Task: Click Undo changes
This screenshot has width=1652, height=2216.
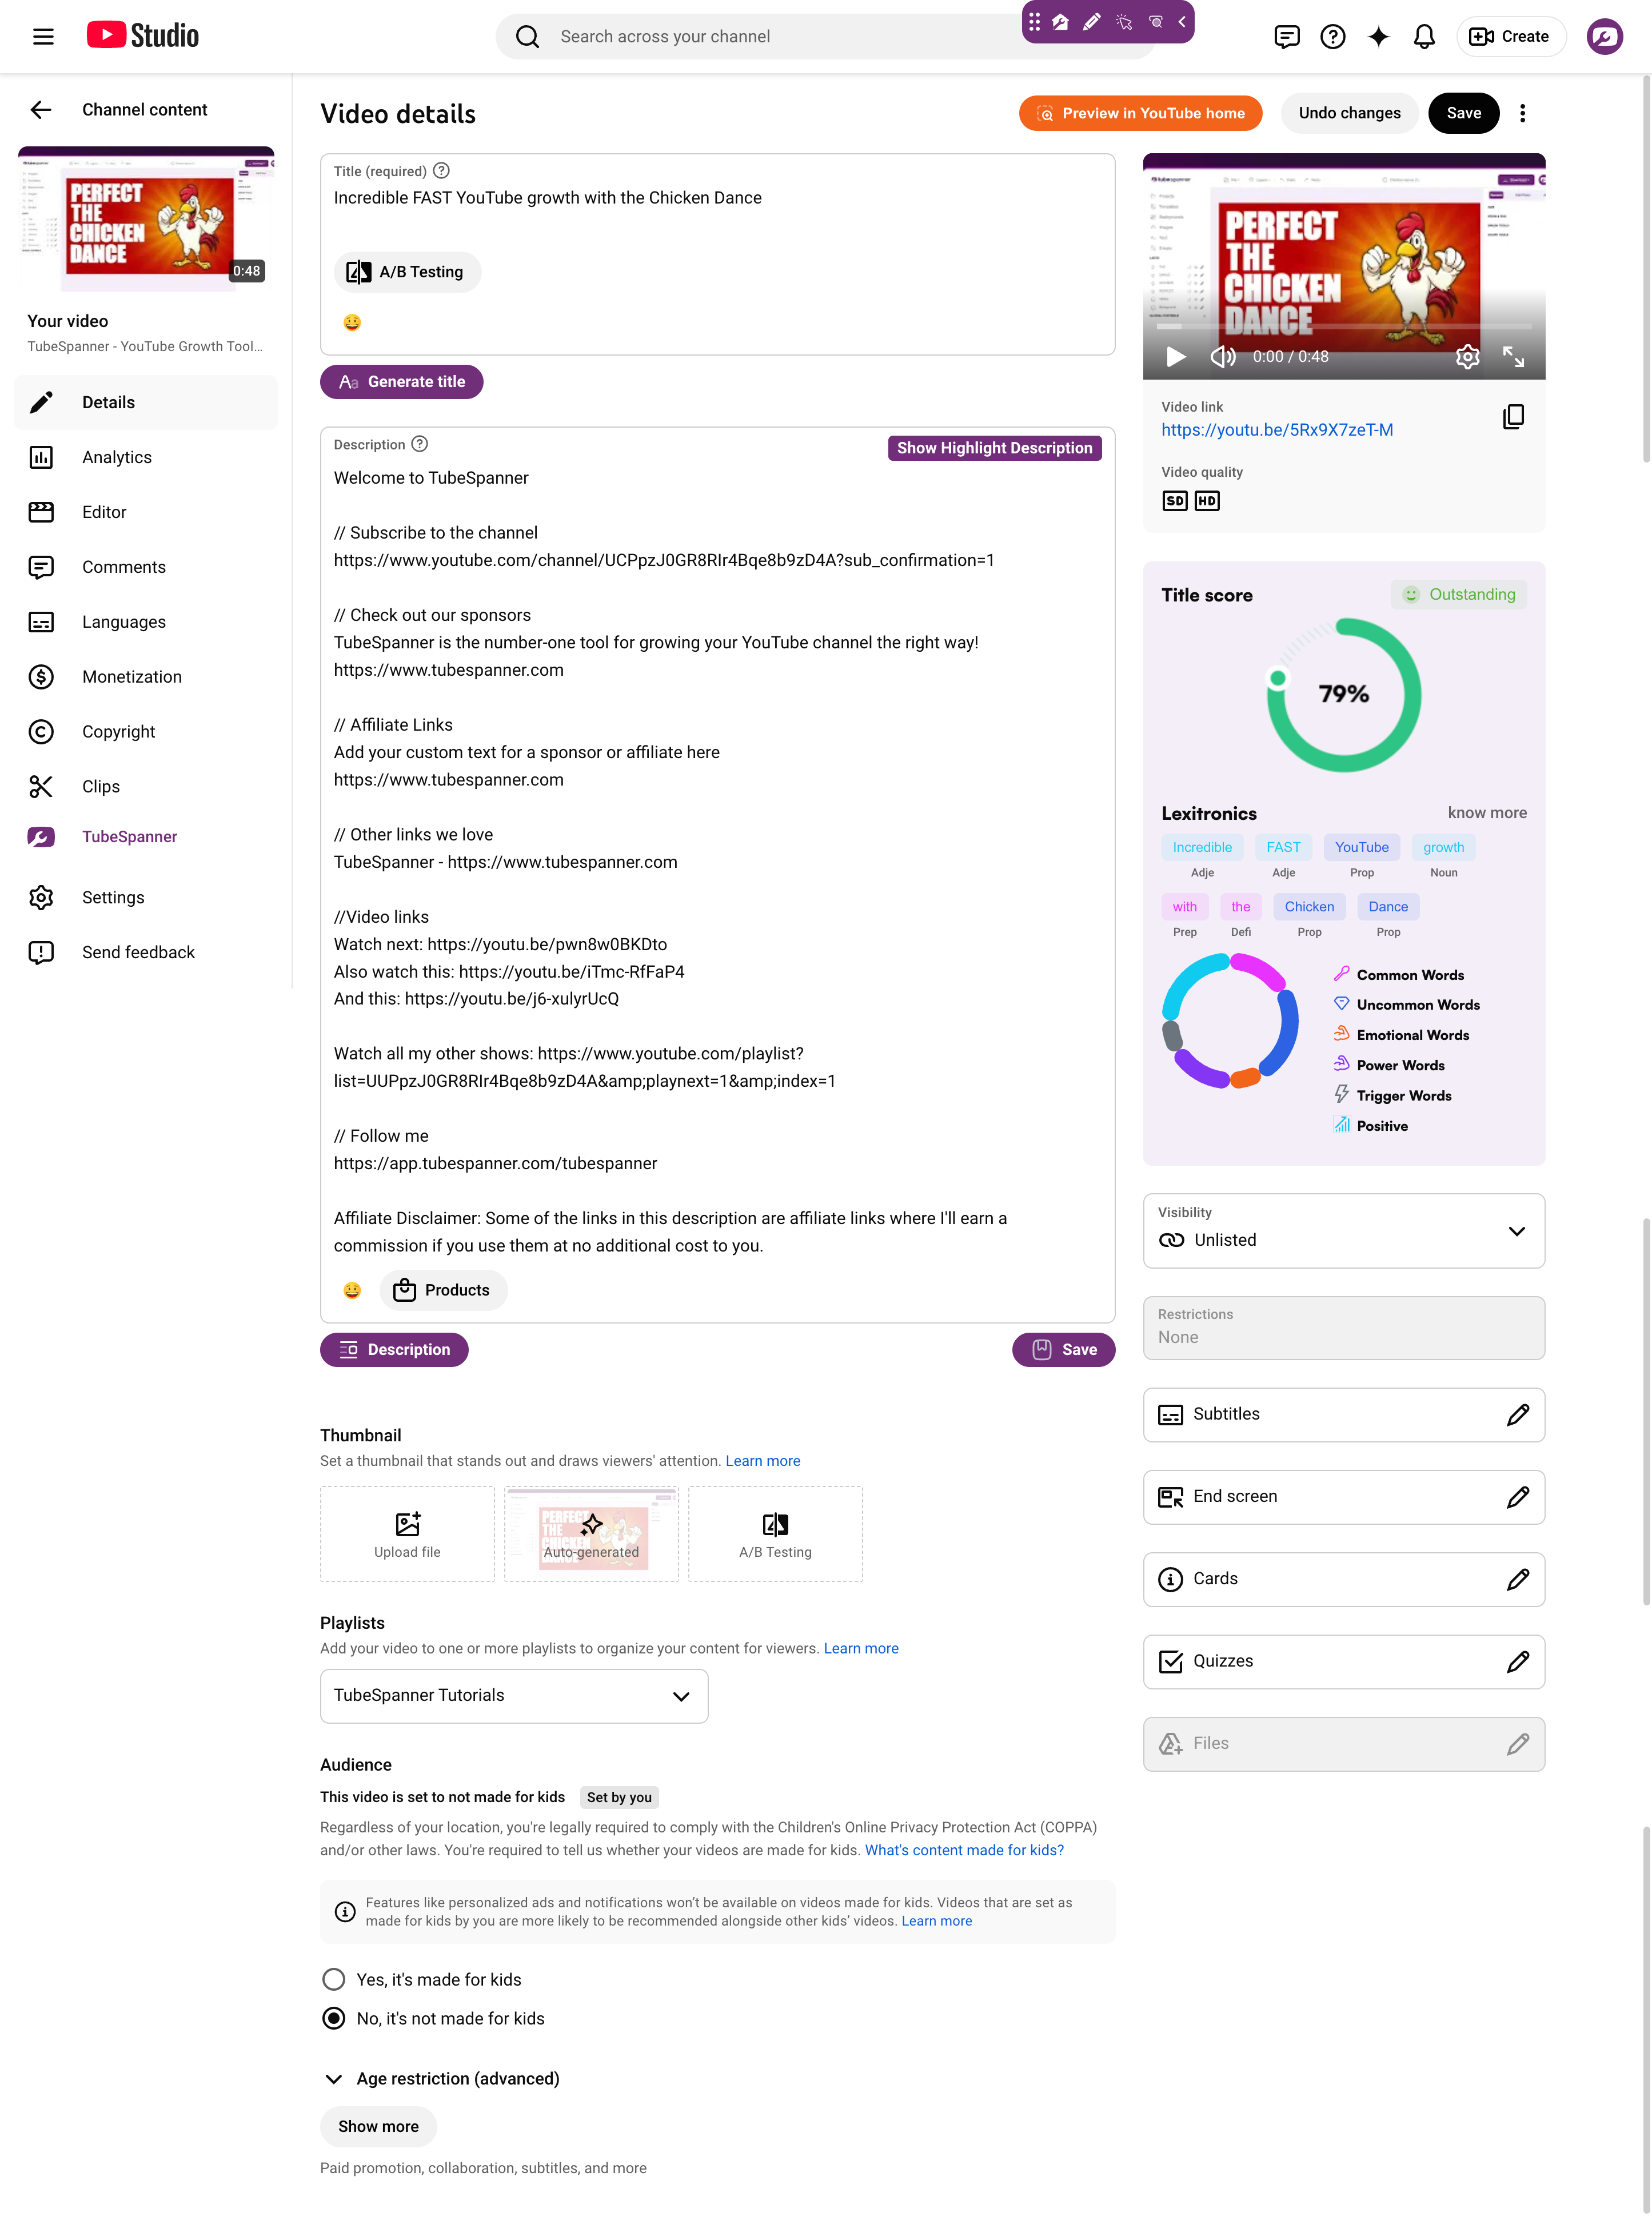Action: (1349, 113)
